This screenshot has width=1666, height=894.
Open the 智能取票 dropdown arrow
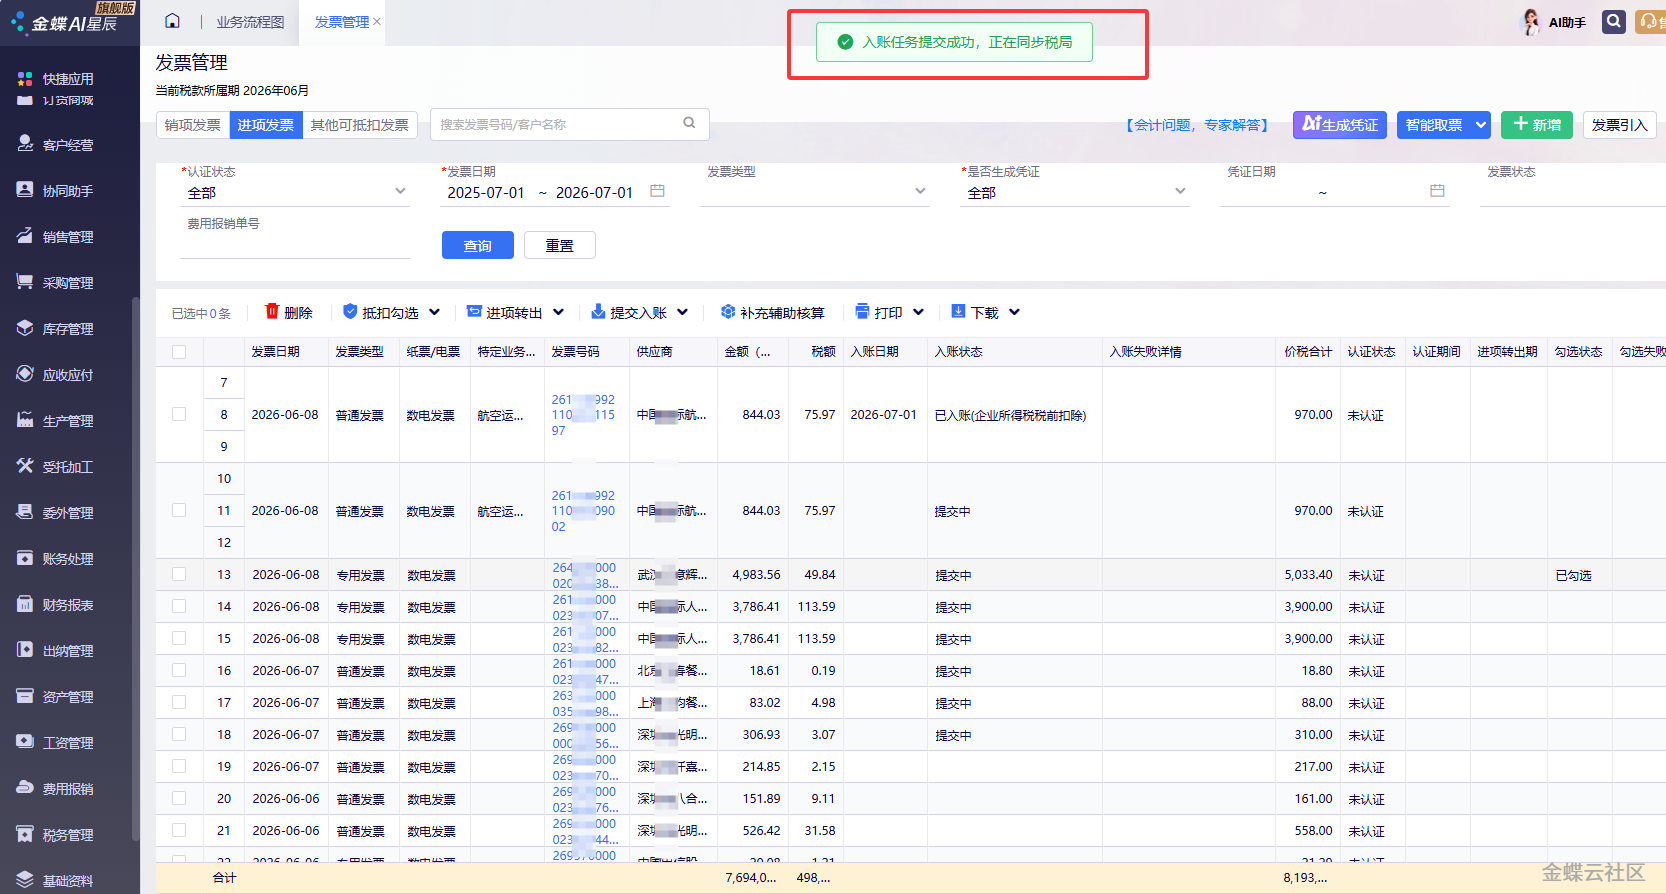(1481, 125)
